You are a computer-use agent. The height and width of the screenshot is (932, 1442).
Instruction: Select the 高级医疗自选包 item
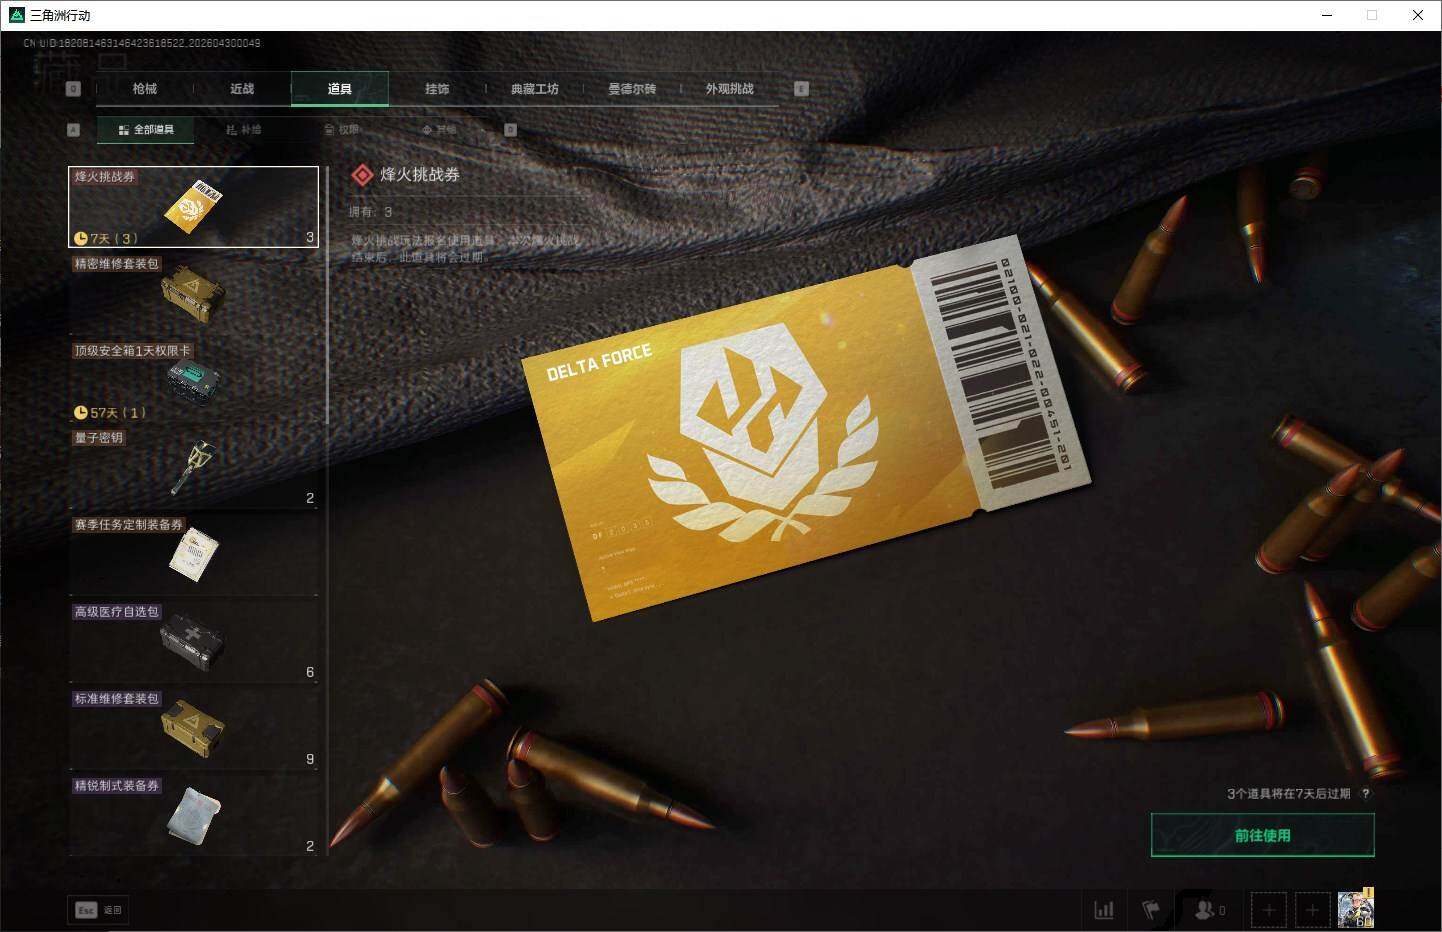click(193, 642)
